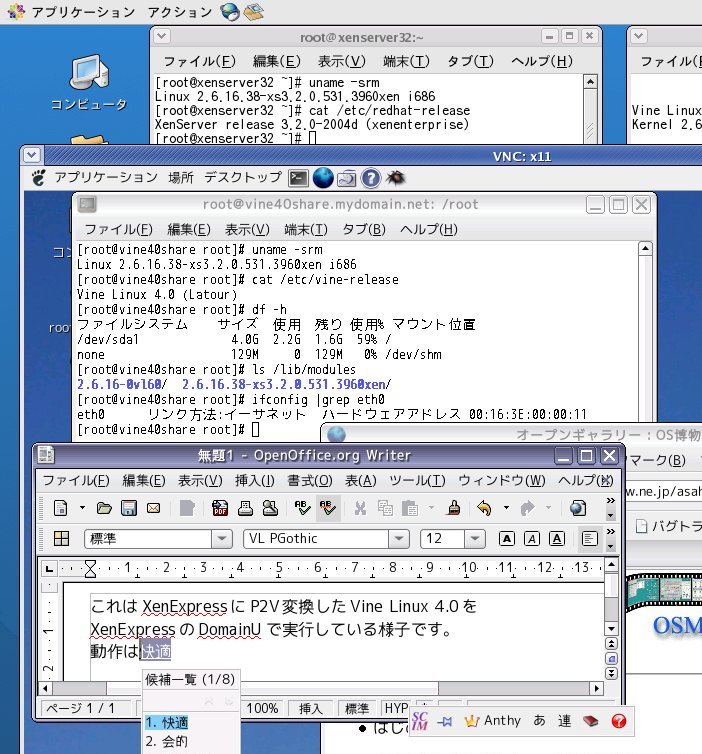Expand the formatting toolbar overflow chevron
The image size is (702, 754).
(x=611, y=532)
